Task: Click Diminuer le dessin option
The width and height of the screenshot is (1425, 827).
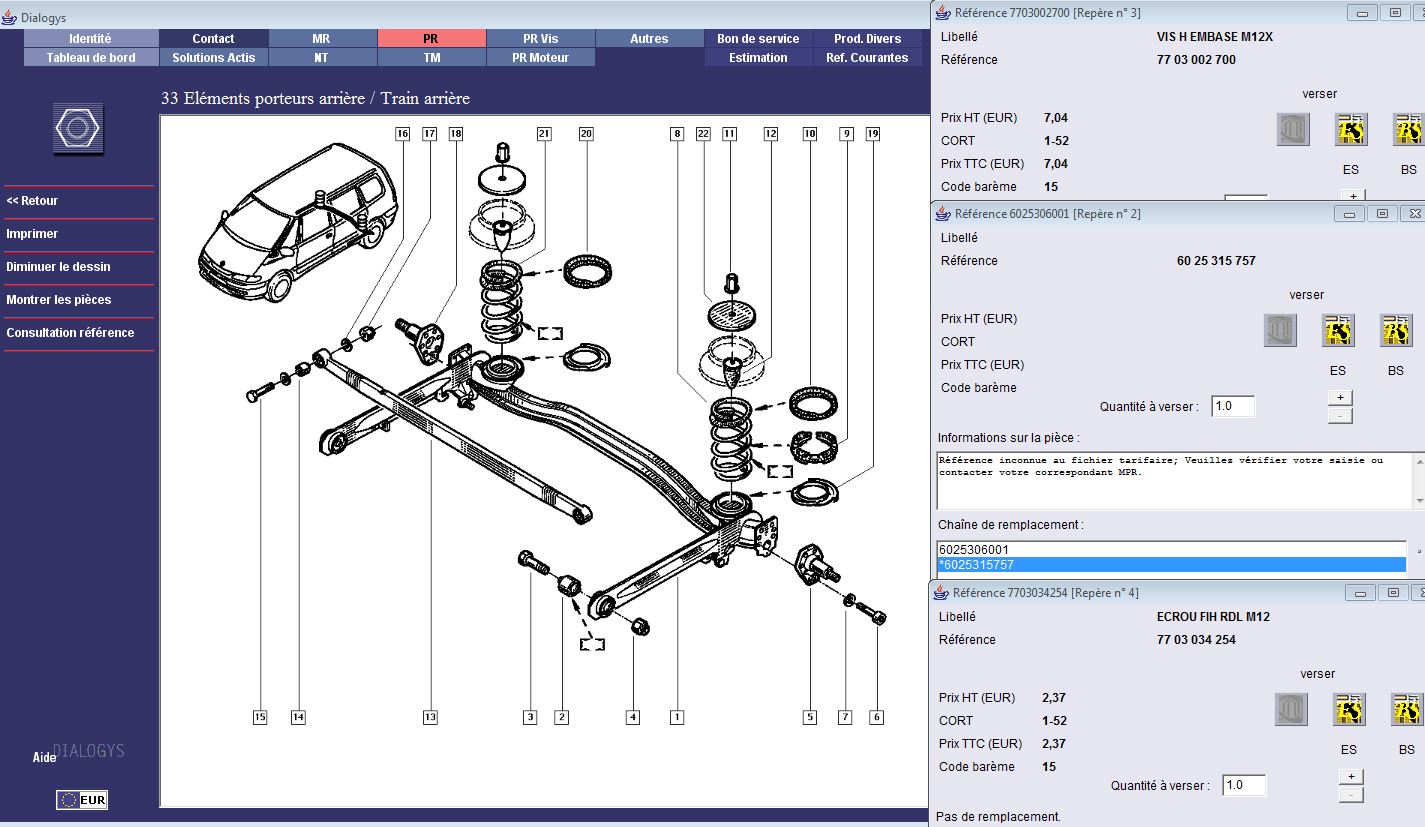Action: click(x=58, y=267)
